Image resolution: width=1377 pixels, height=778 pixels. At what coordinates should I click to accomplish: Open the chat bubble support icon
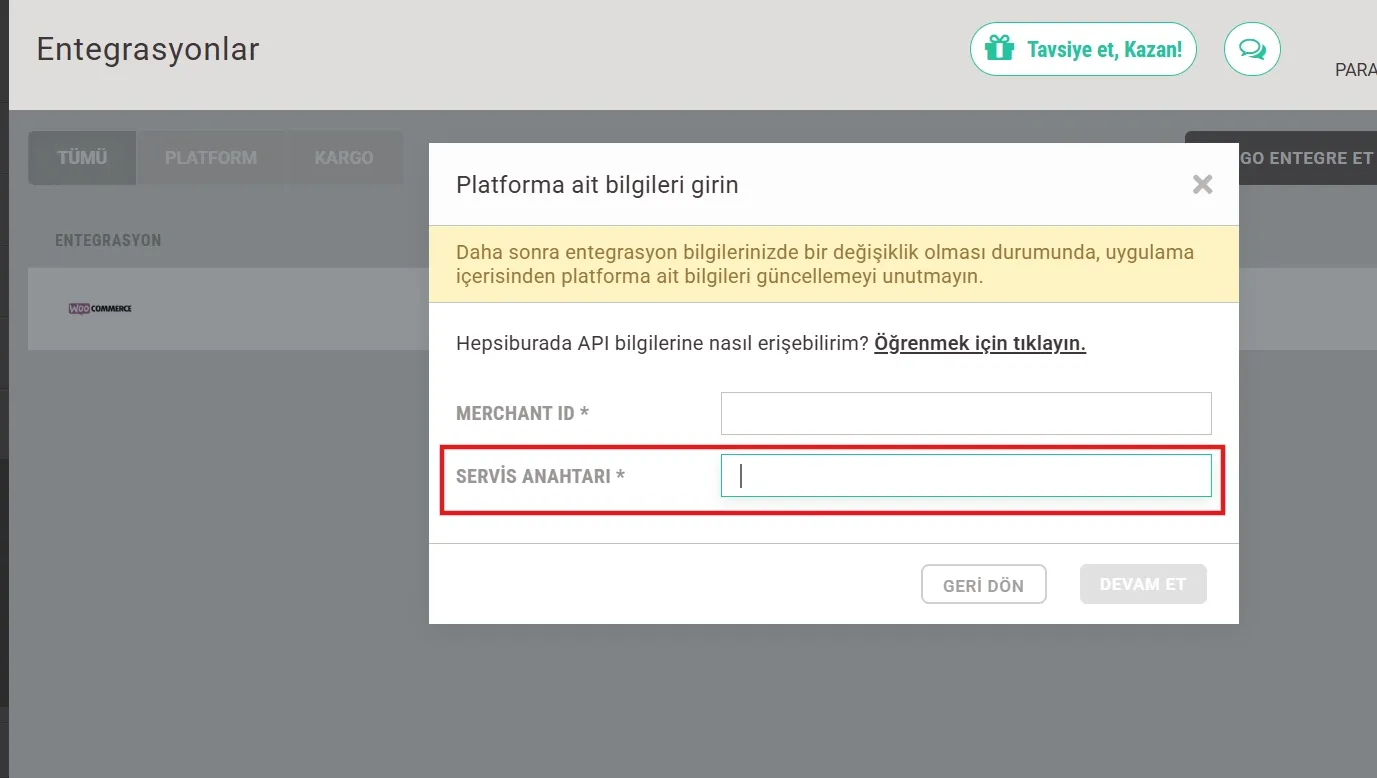point(1252,49)
